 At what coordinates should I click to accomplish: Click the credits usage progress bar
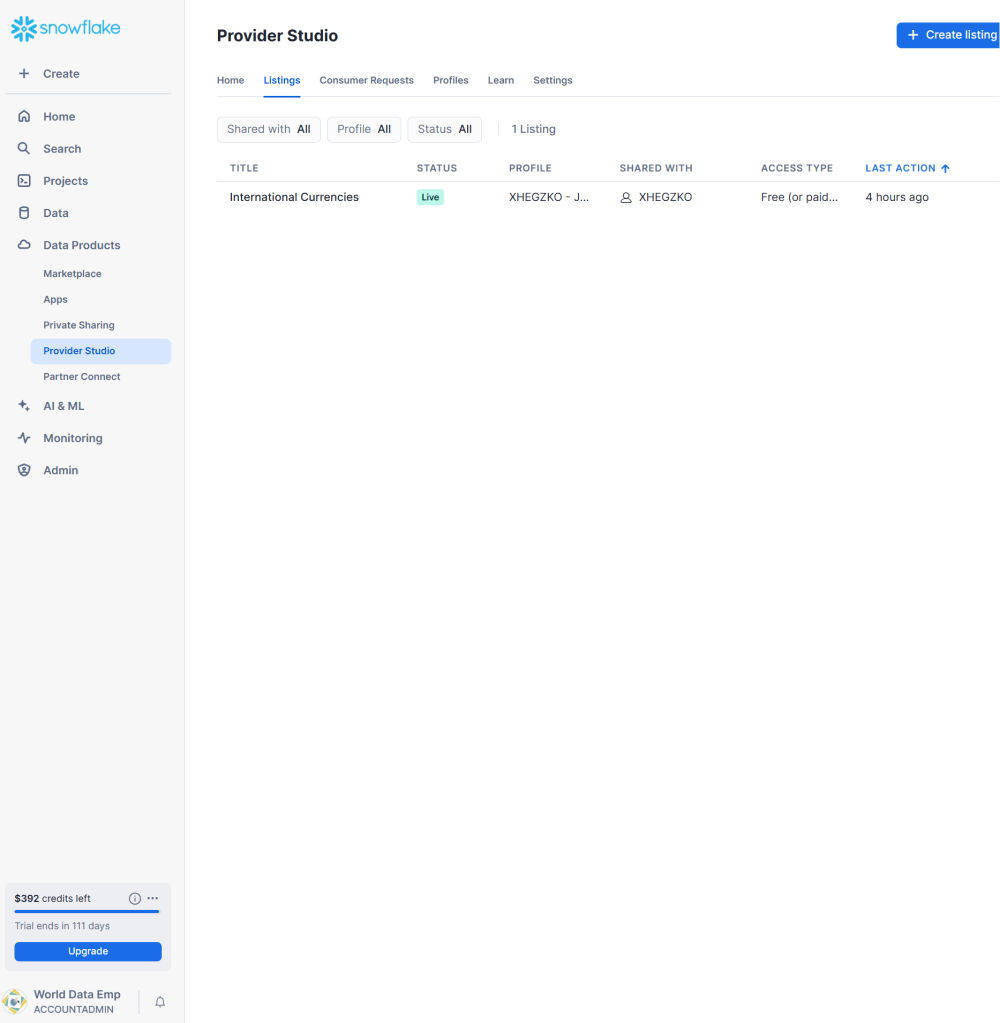(87, 911)
